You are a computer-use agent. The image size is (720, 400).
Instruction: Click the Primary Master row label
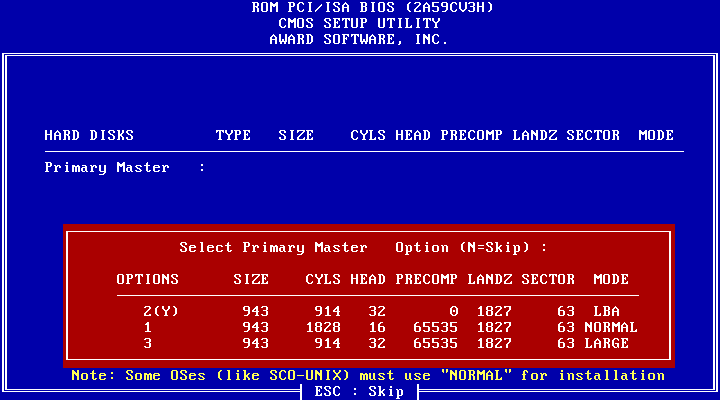[107, 167]
